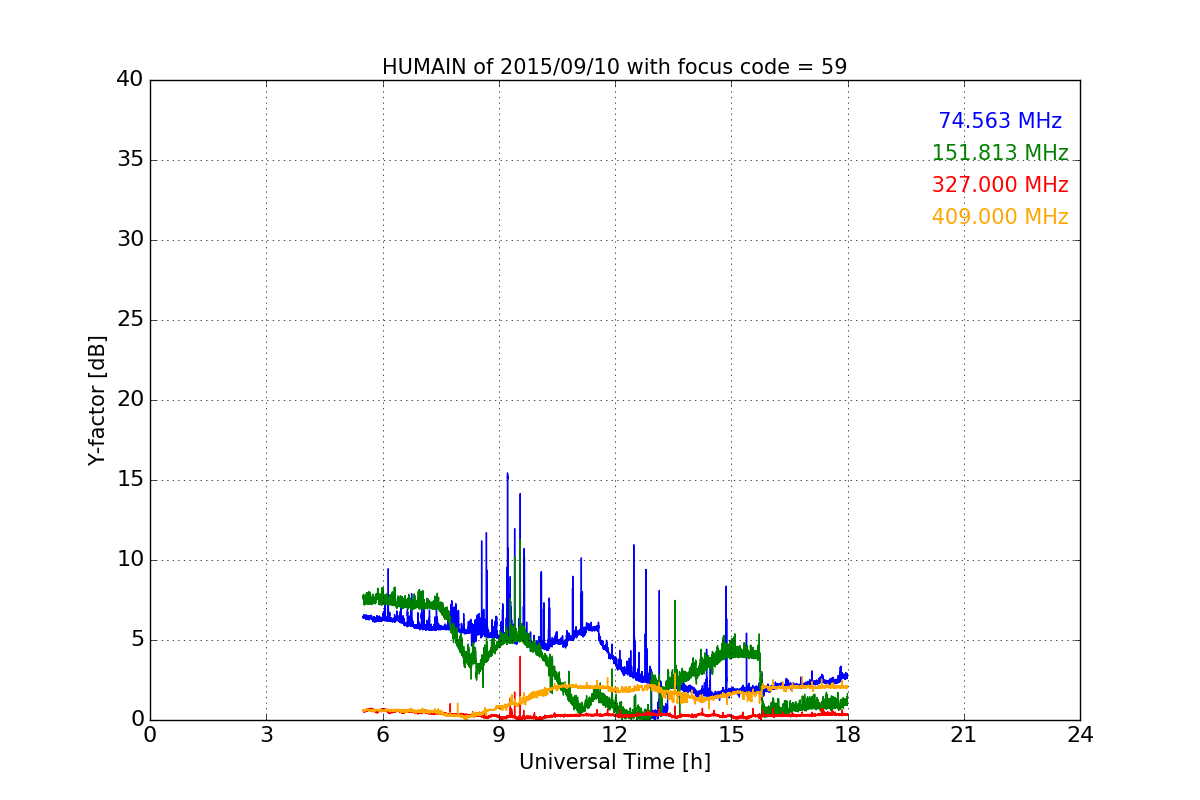
Task: Click the y-axis tick label 10
Action: (x=130, y=560)
